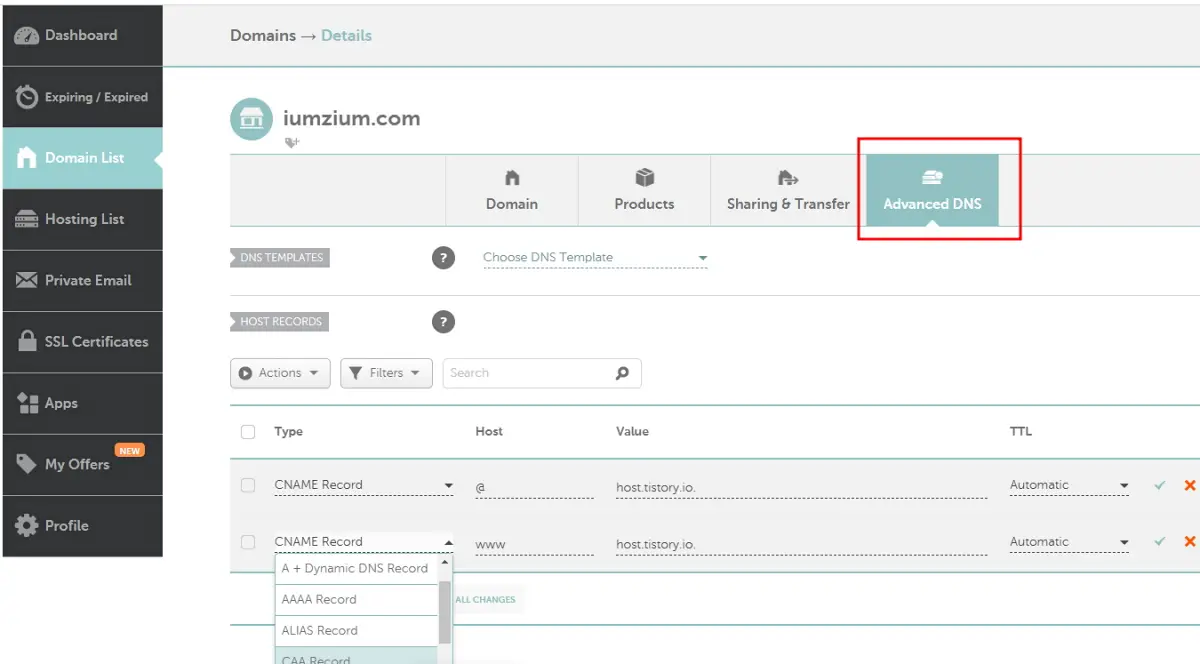Open the Apps sidebar item
Screen dimensions: 1200x664
coord(60,403)
